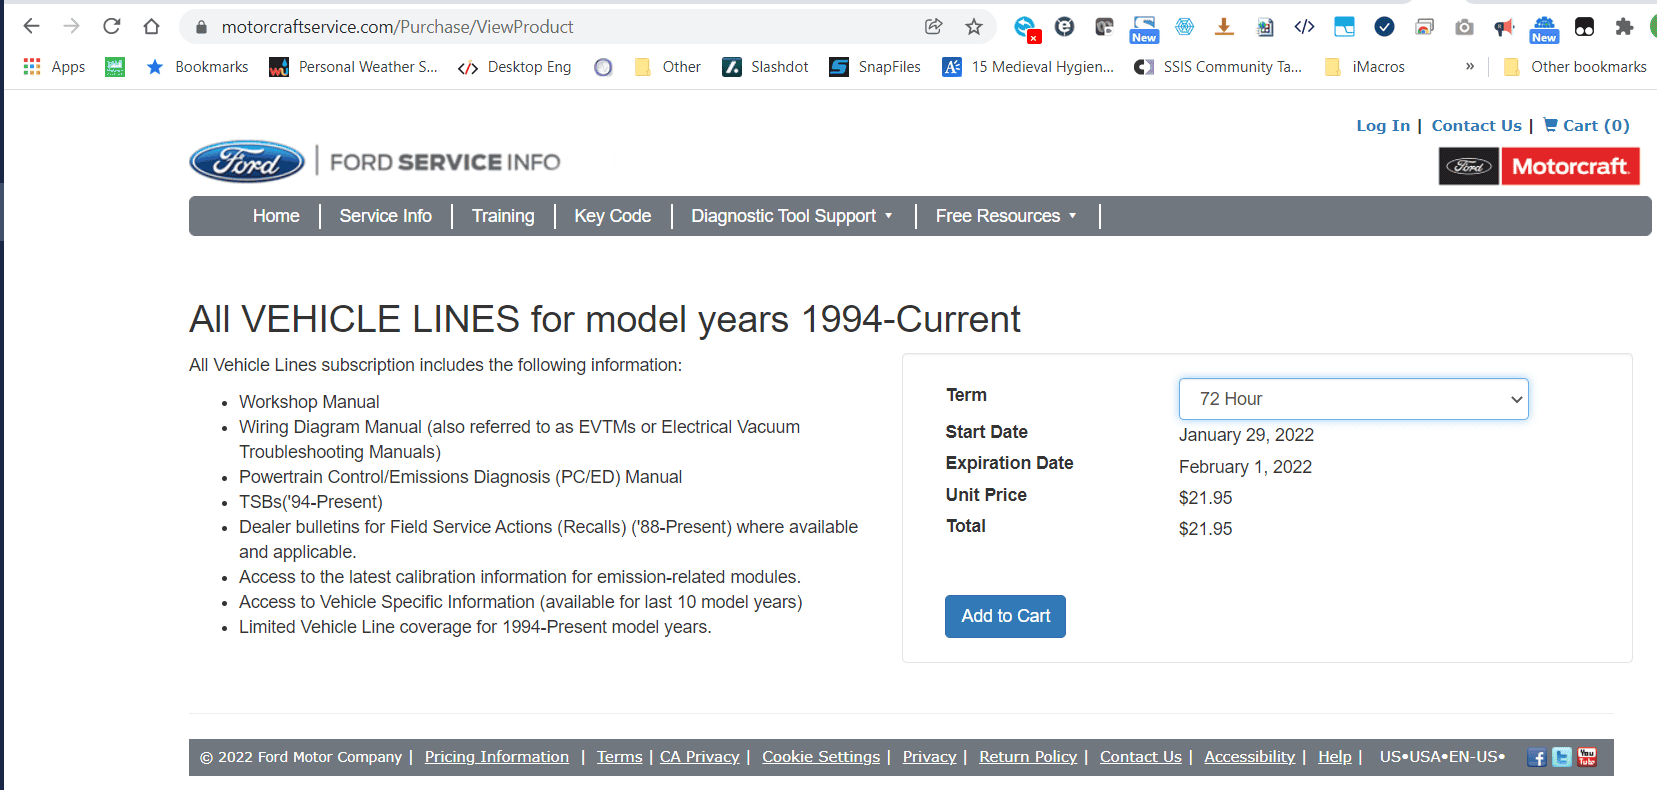Viewport: 1657px width, 790px height.
Task: Open the Training menu item
Action: (x=503, y=216)
